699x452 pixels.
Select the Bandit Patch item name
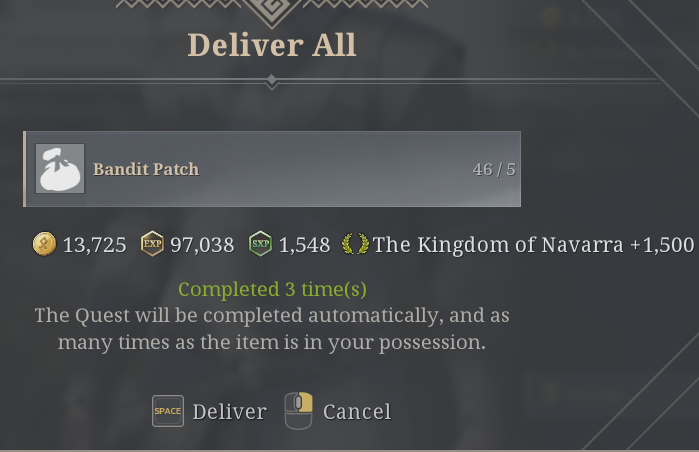(146, 169)
